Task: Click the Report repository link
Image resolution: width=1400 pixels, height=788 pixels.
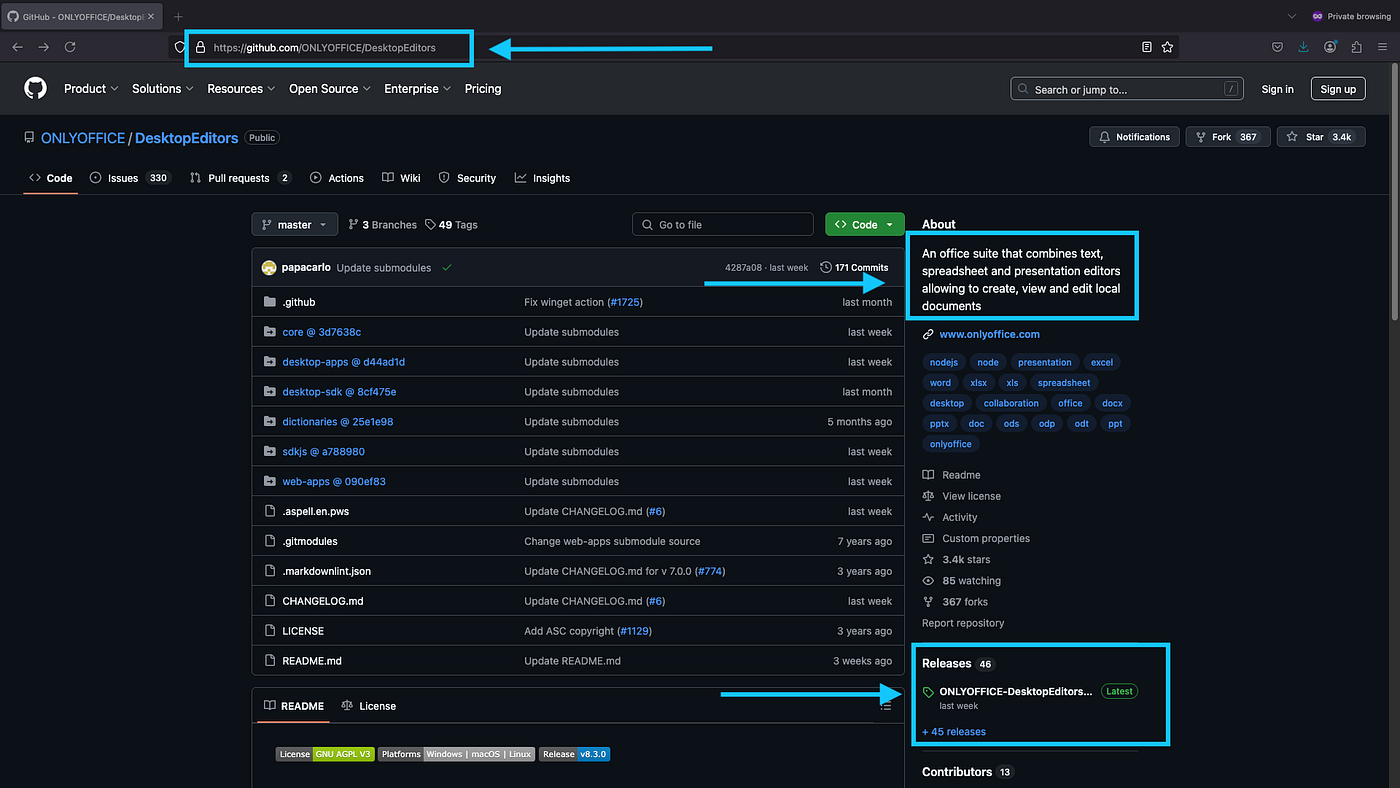Action: [963, 623]
